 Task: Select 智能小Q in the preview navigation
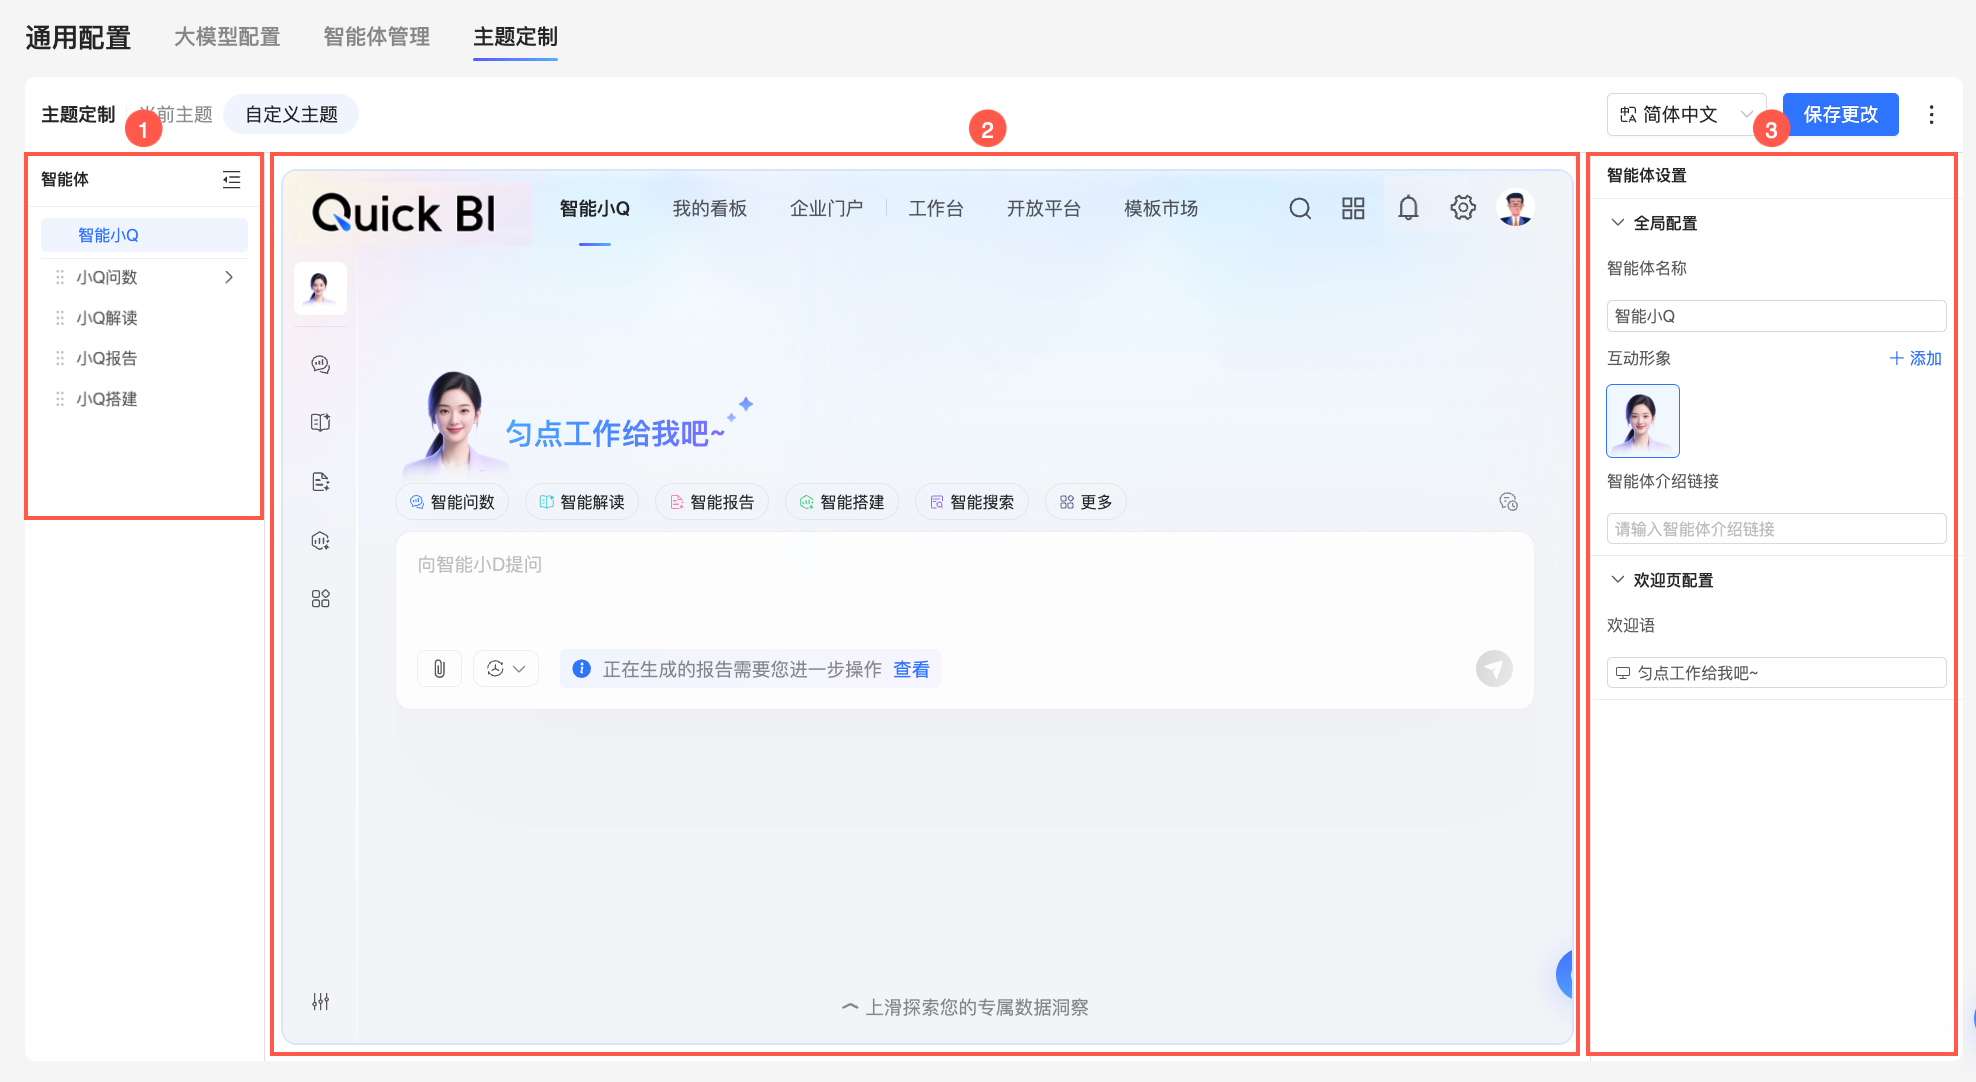click(595, 208)
